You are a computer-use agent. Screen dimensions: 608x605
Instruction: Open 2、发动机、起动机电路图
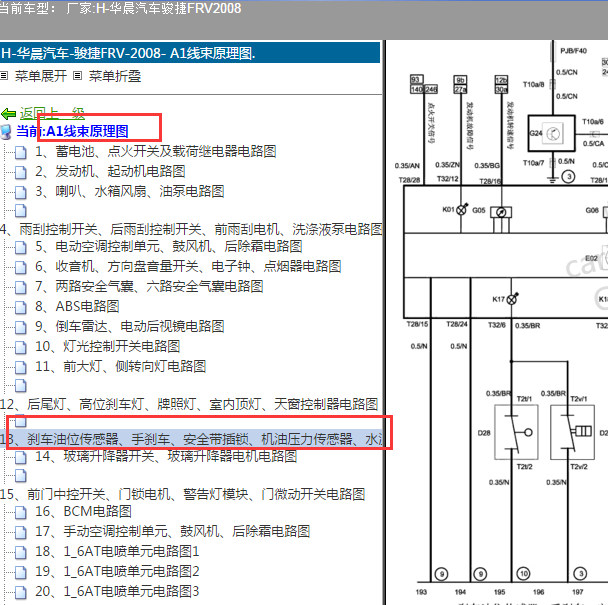pos(110,171)
